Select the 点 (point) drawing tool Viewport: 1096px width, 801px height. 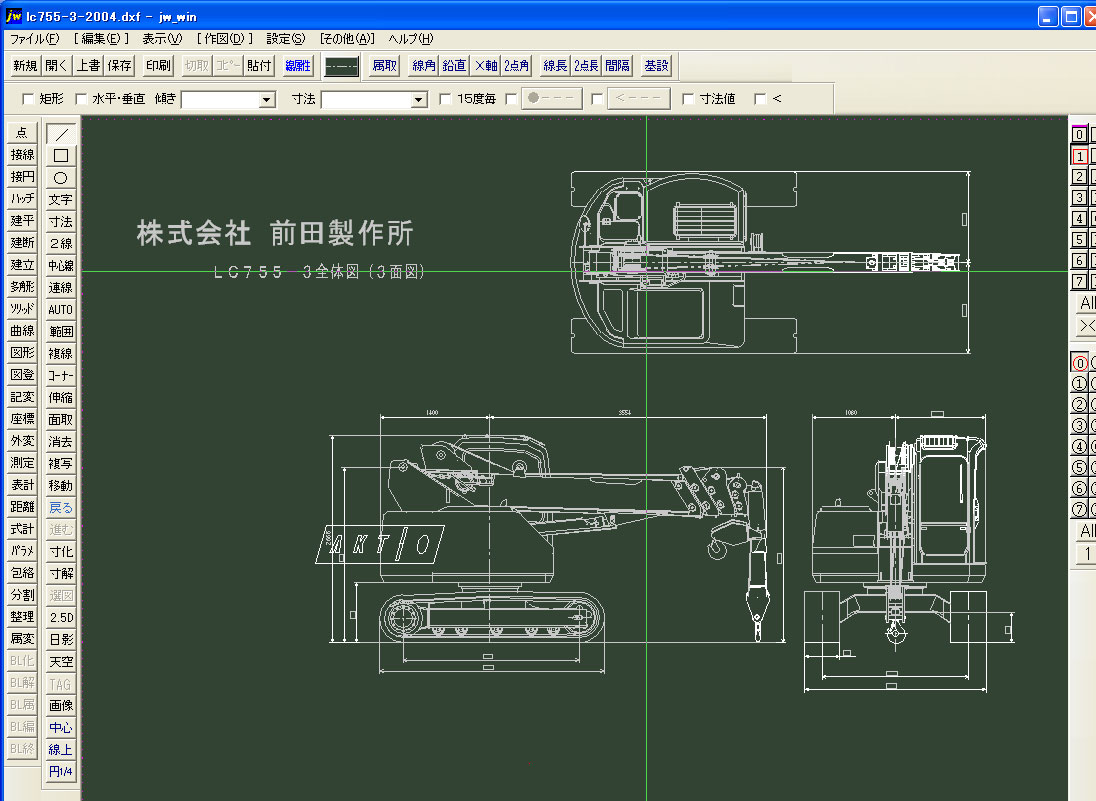(20, 132)
